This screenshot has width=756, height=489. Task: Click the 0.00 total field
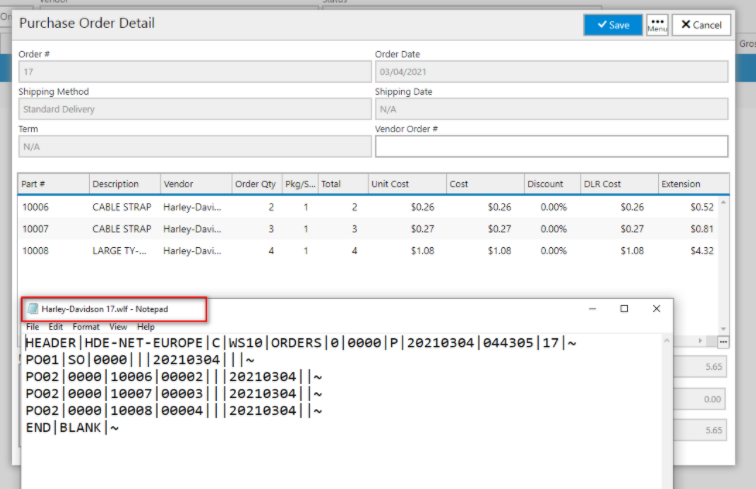click(700, 399)
